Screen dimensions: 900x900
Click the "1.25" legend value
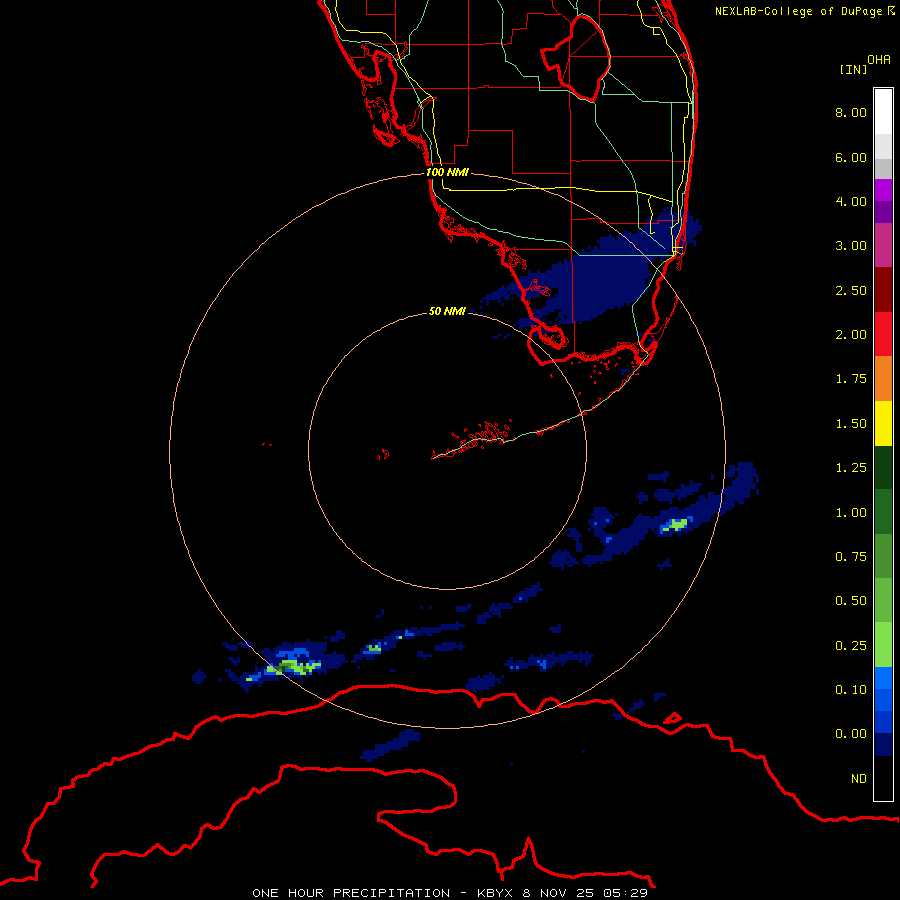pos(851,468)
